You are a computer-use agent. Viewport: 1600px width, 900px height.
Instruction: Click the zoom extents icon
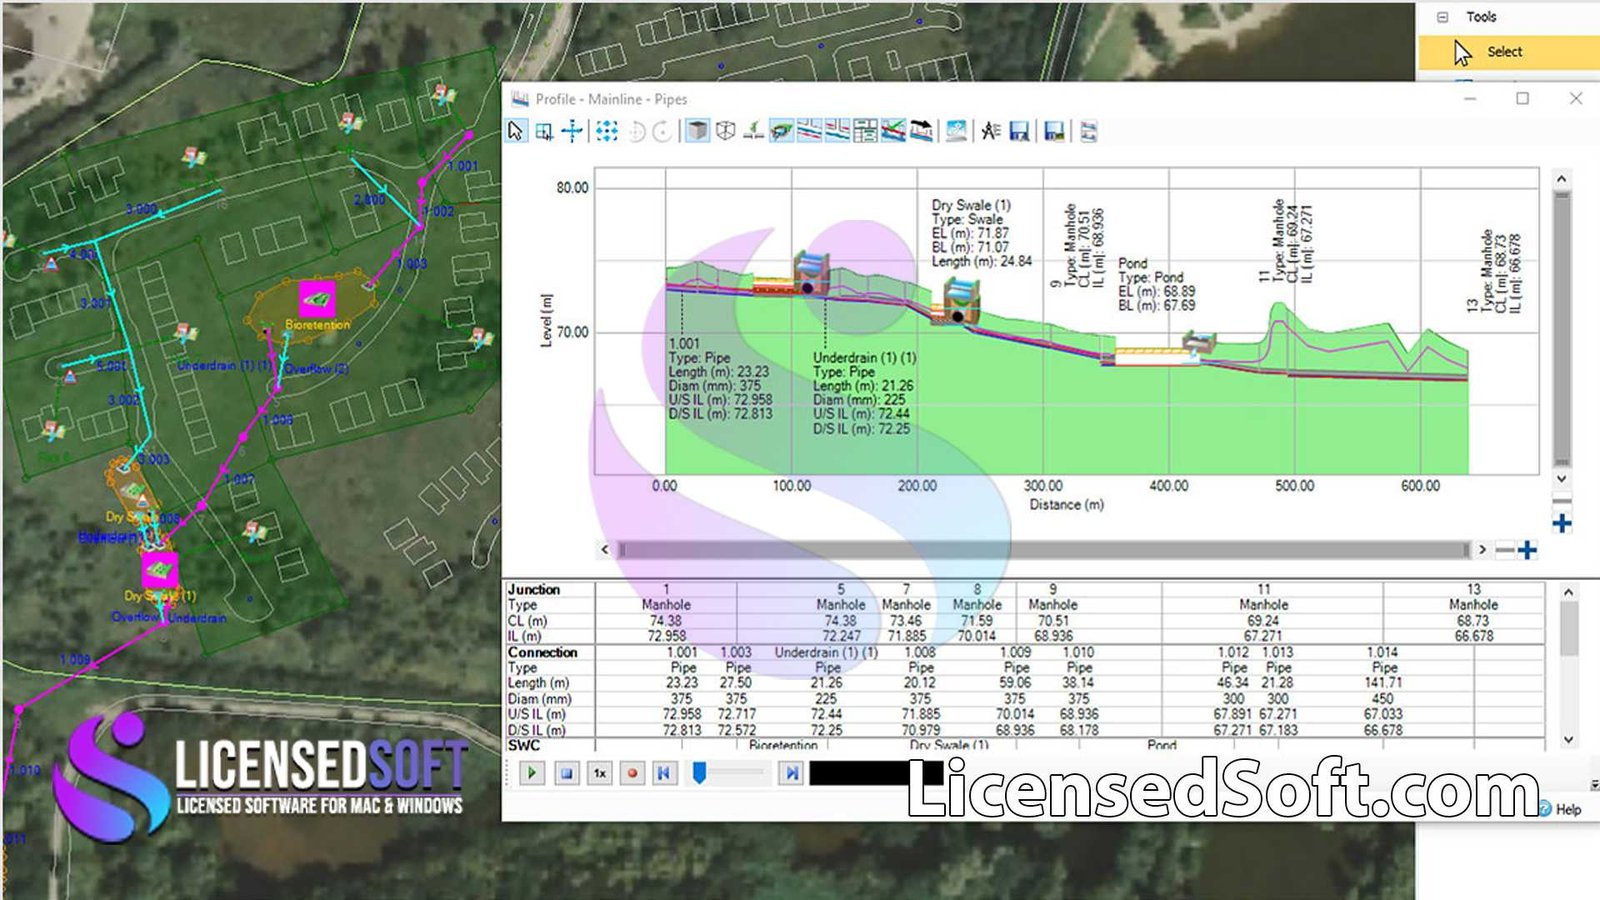(x=607, y=131)
